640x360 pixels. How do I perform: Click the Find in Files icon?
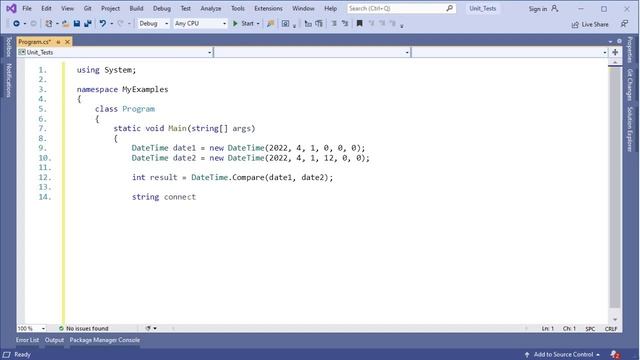(x=270, y=24)
